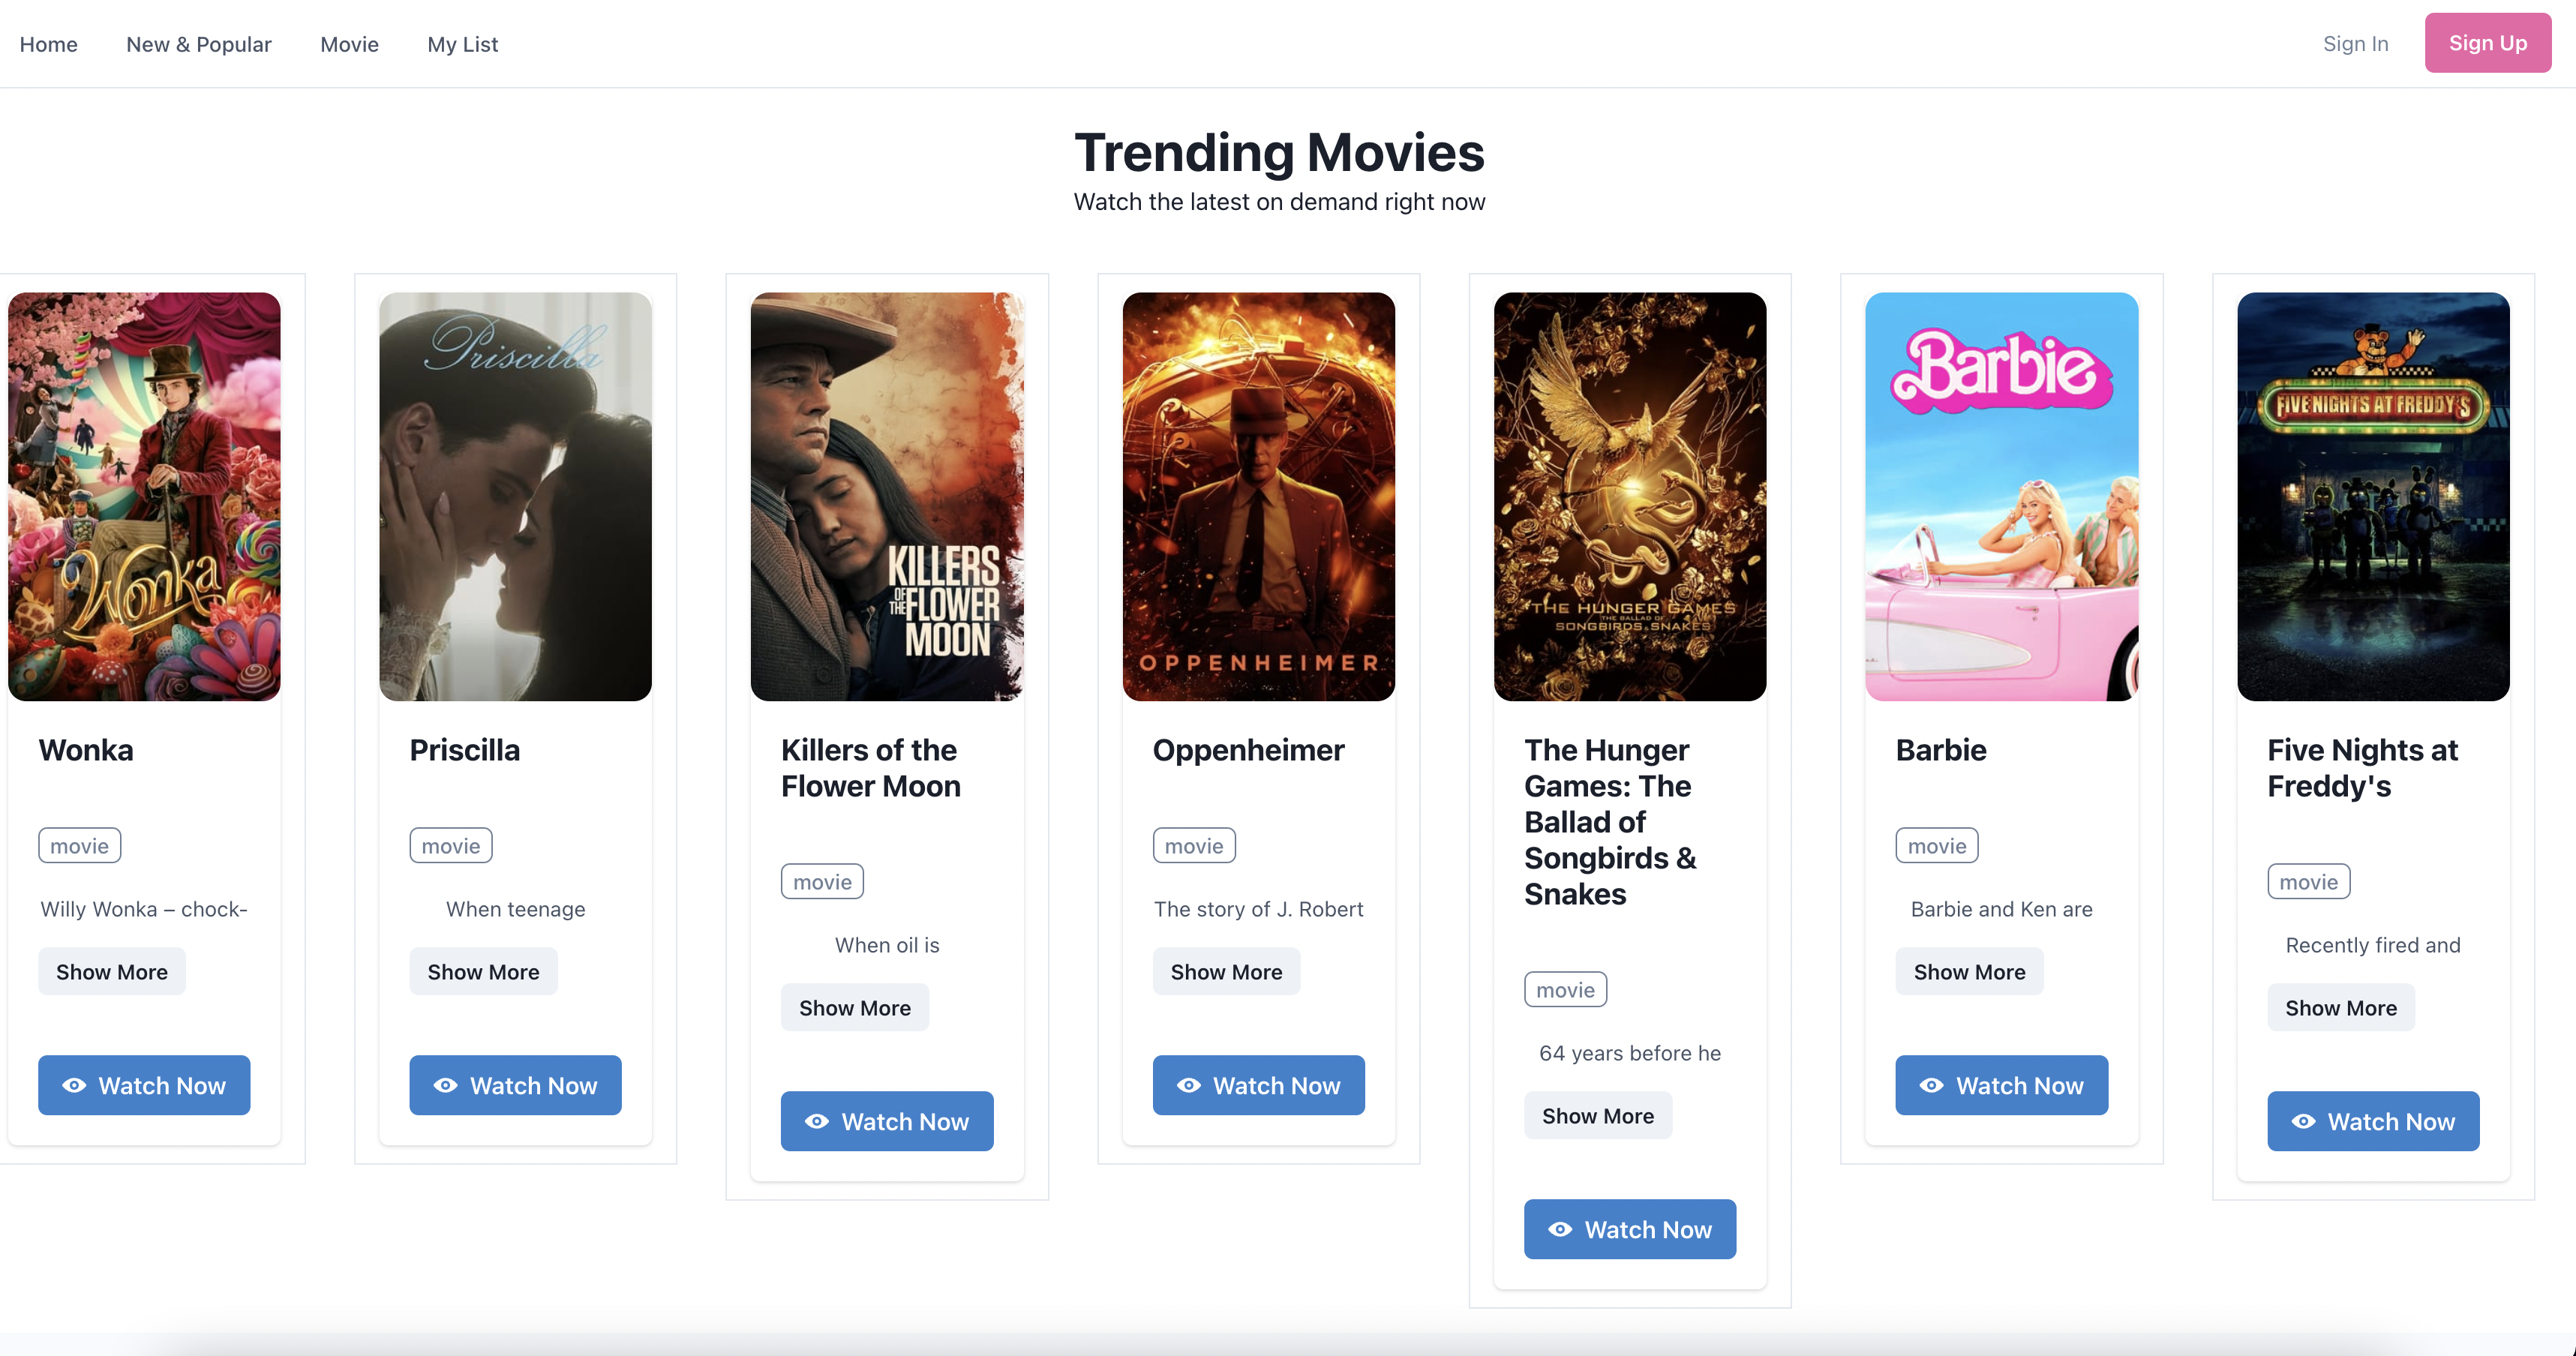Viewport: 2576px width, 1356px height.
Task: Open the Home nav link
Action: click(48, 44)
